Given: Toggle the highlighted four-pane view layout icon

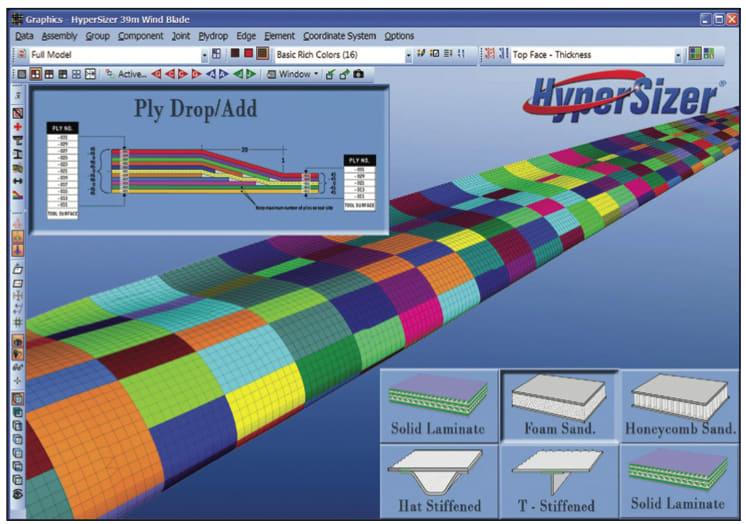Looking at the screenshot, I should coord(36,74).
